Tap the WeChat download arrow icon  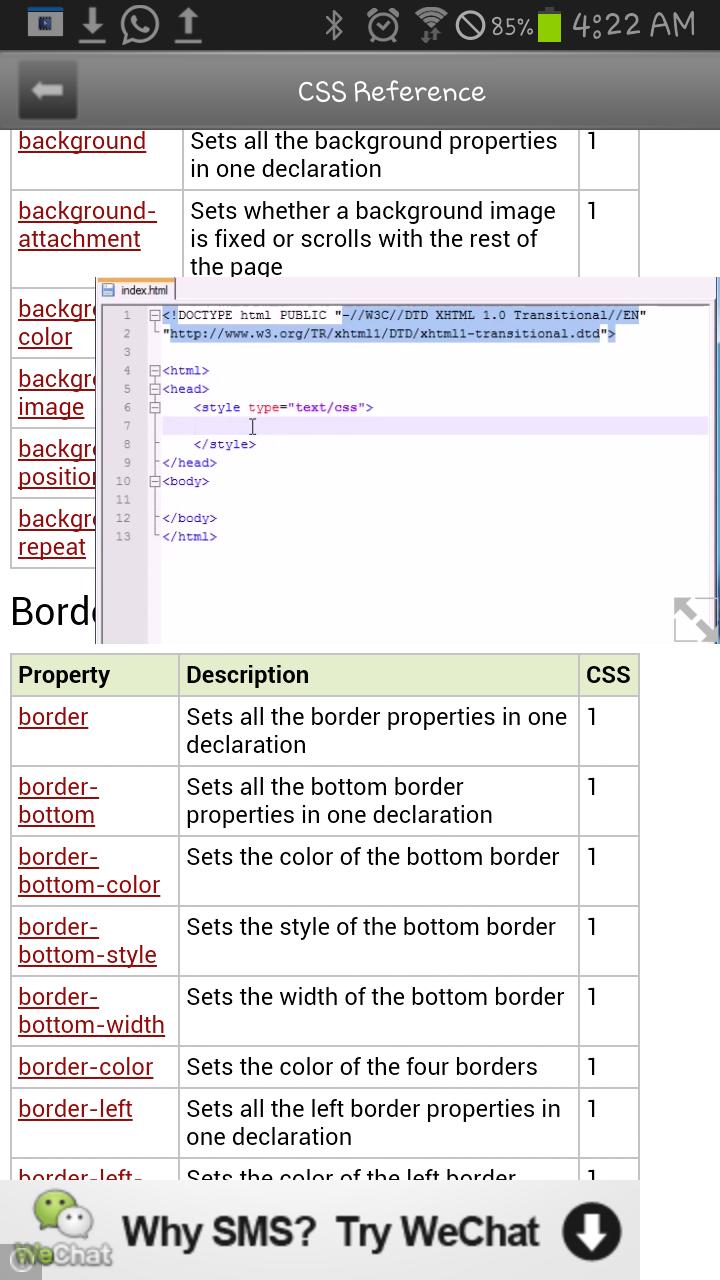click(591, 1232)
